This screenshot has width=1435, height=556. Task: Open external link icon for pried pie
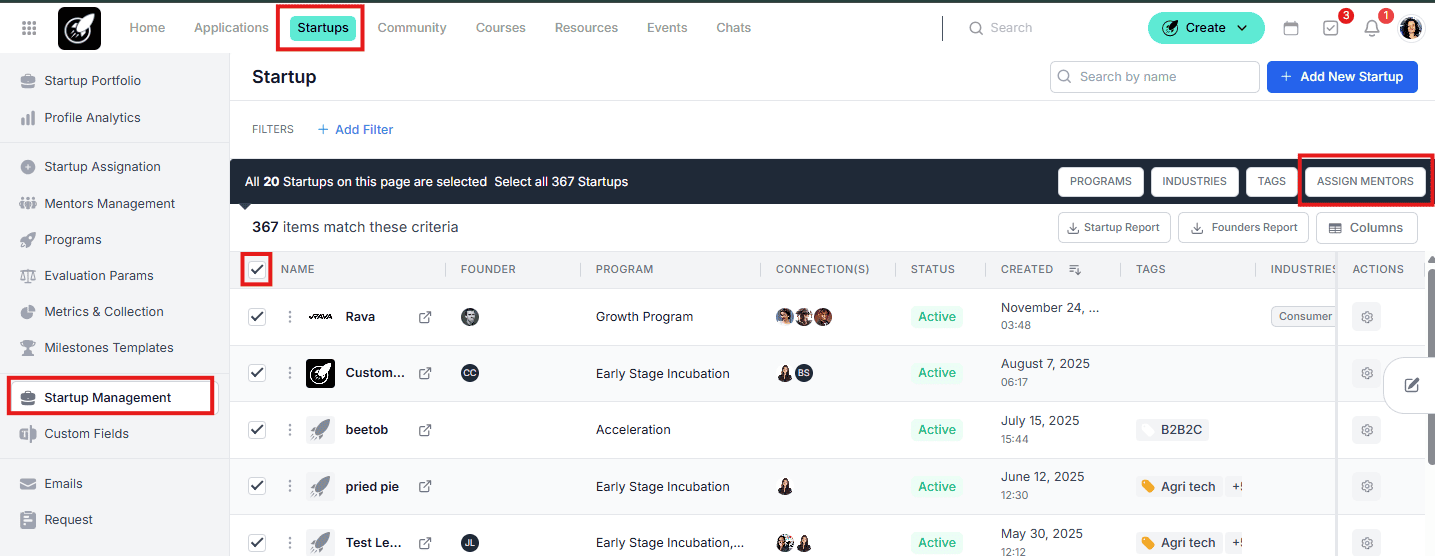click(425, 487)
